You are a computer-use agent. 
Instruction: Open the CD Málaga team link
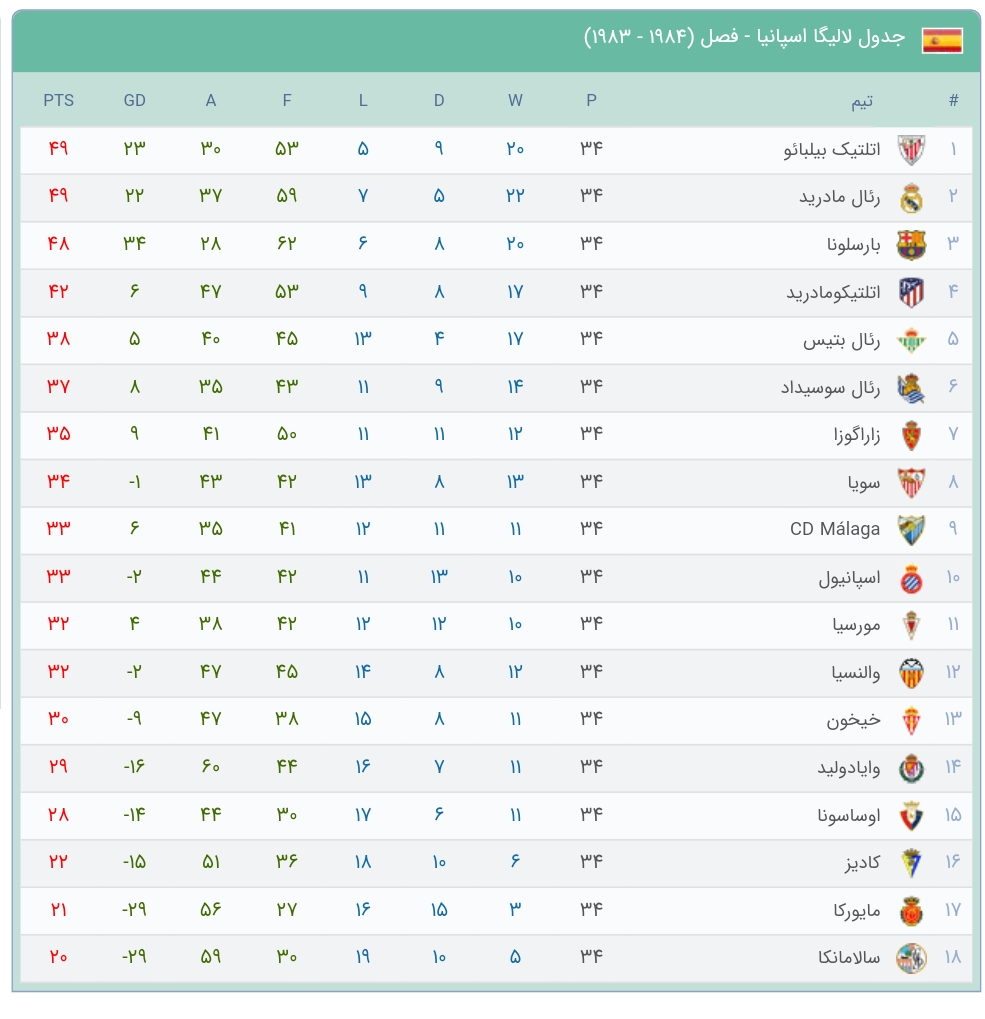click(x=834, y=529)
